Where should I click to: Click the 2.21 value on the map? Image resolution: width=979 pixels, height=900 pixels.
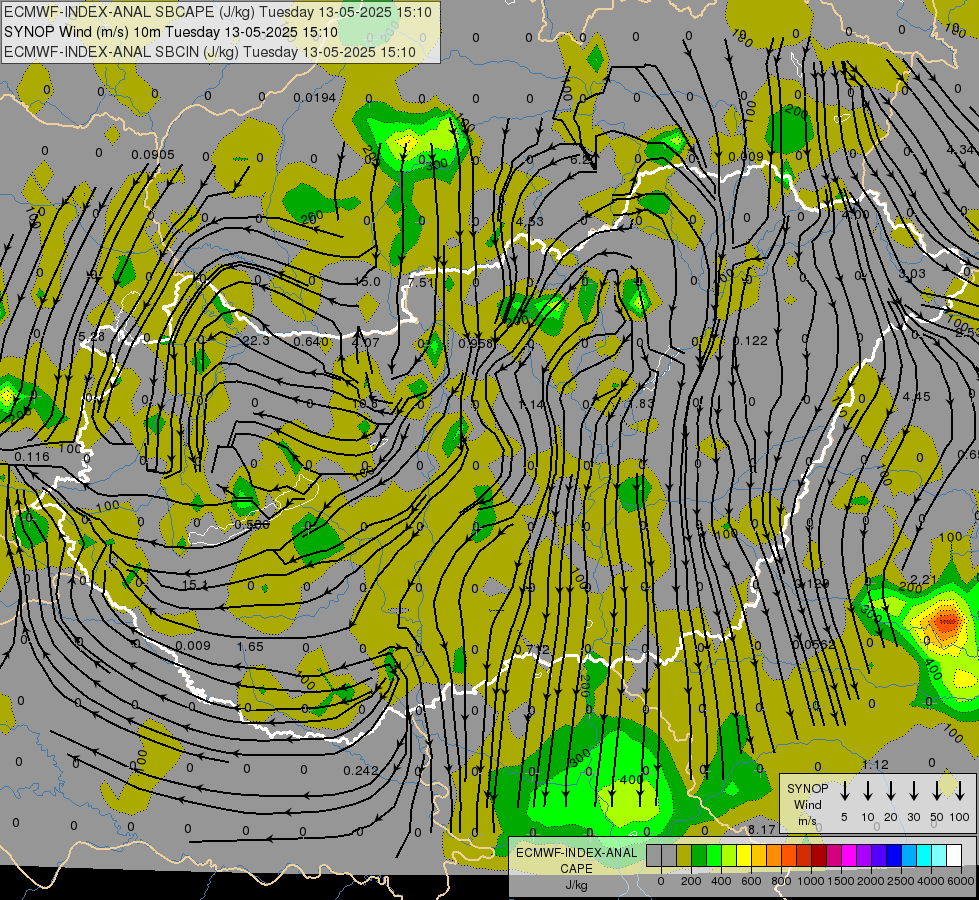click(x=923, y=580)
